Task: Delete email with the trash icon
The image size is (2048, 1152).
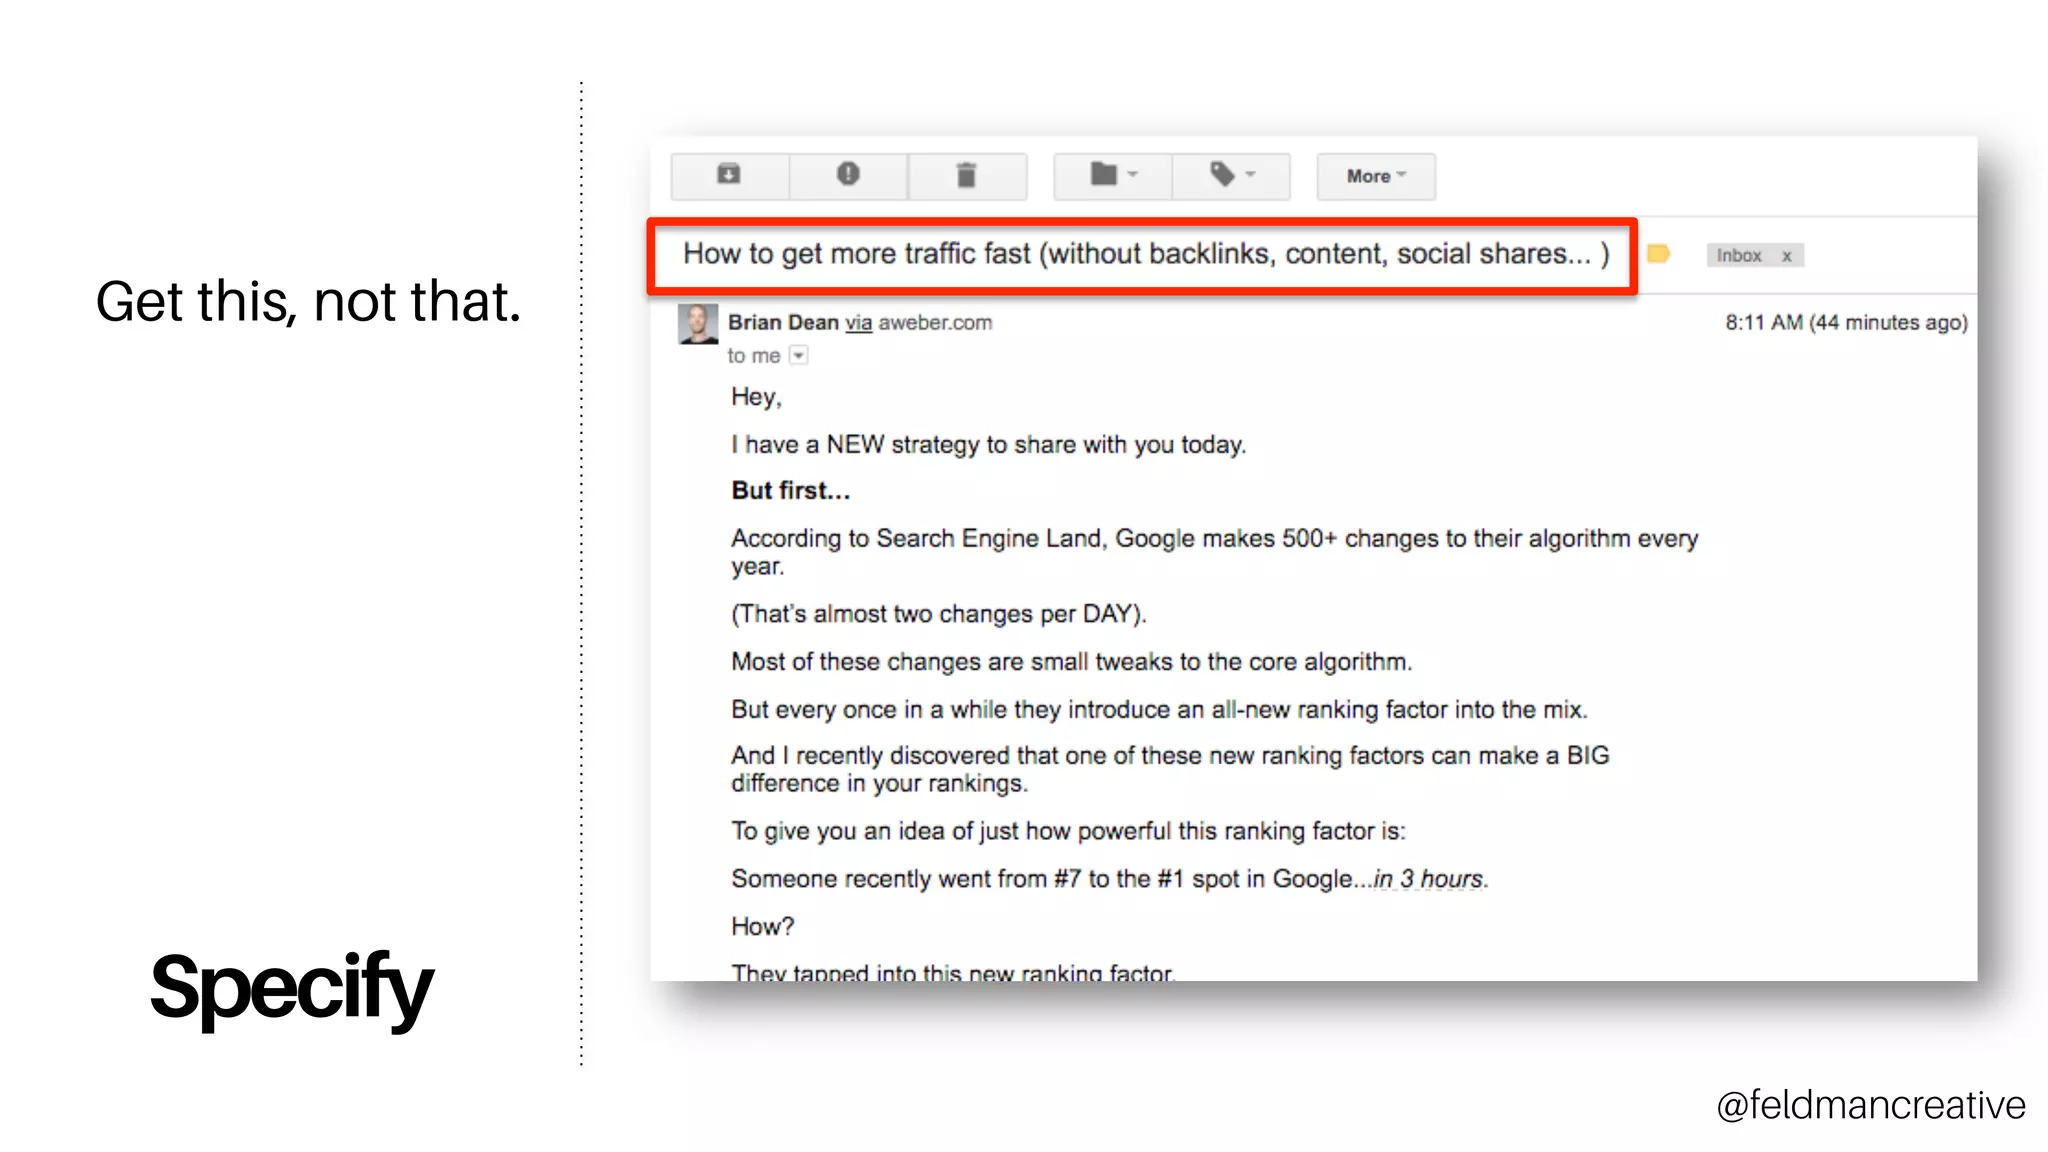Action: [966, 176]
